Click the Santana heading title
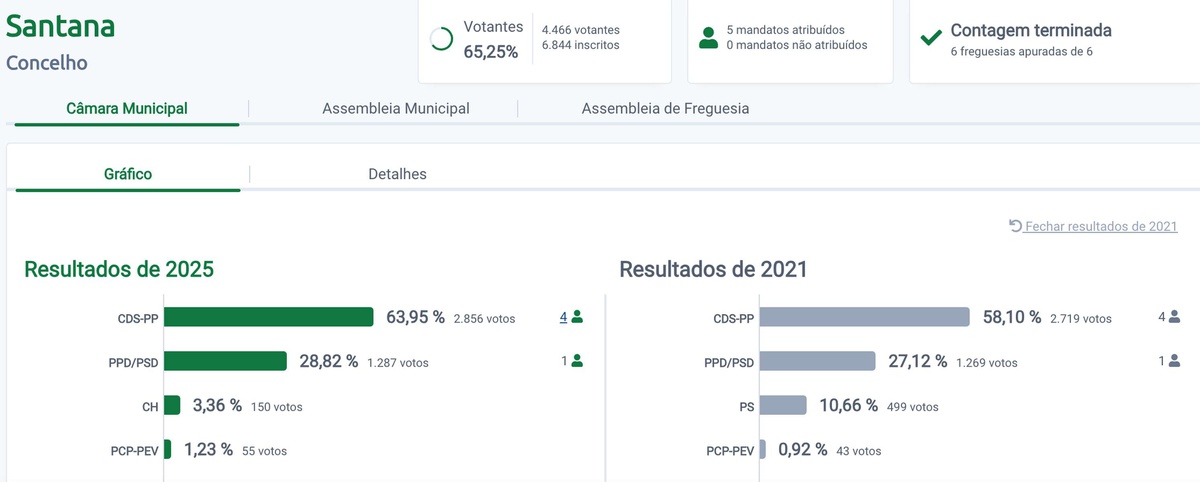This screenshot has width=1200, height=482. [x=61, y=25]
